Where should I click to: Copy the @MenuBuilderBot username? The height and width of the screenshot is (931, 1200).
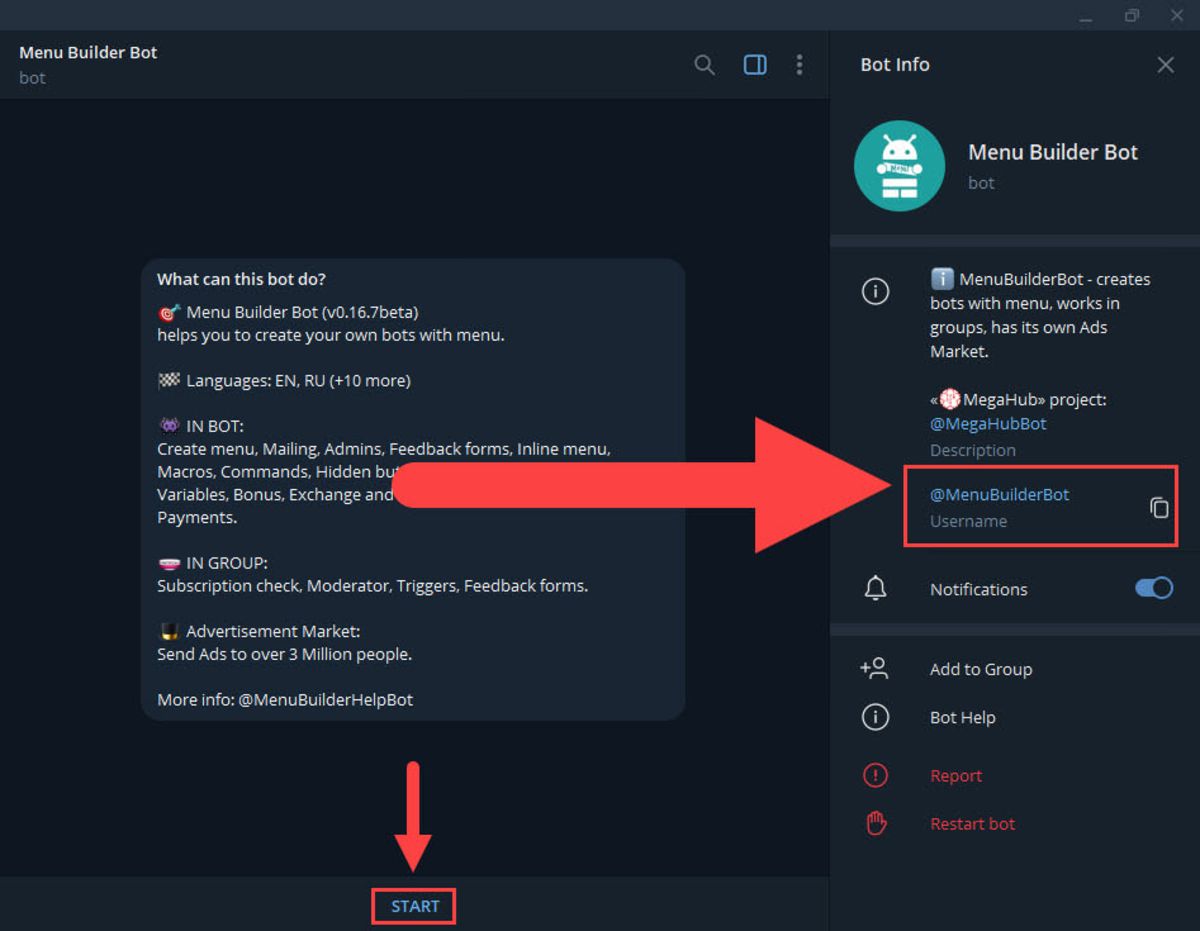click(x=1159, y=508)
